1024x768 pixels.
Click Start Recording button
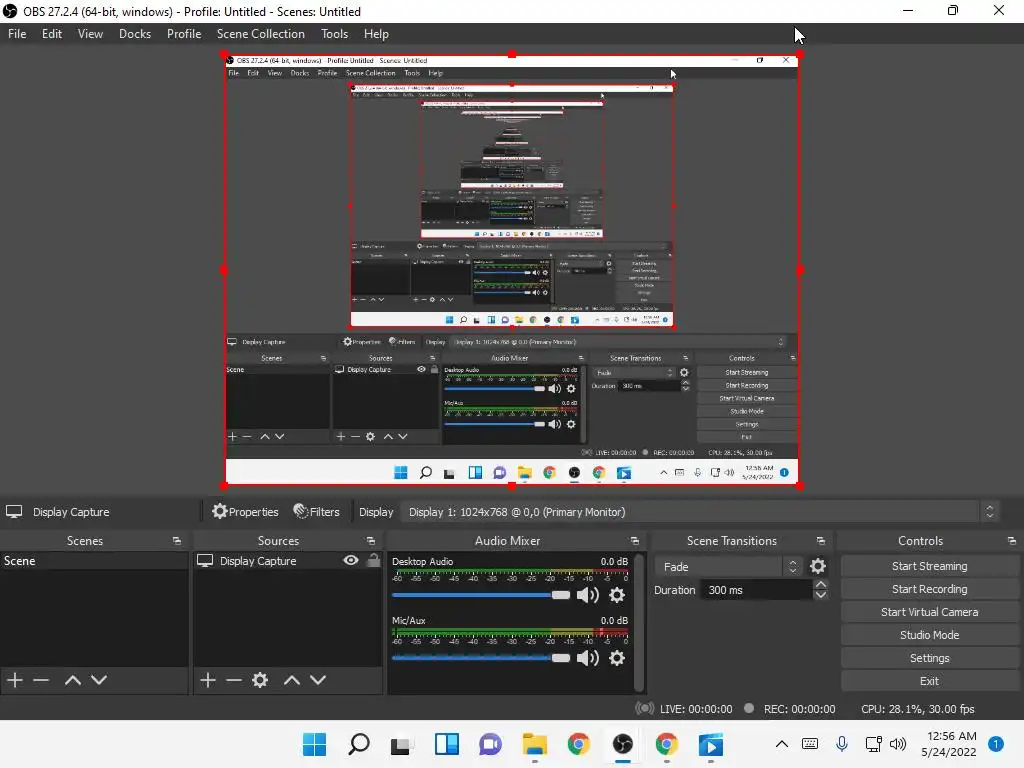pyautogui.click(x=929, y=589)
